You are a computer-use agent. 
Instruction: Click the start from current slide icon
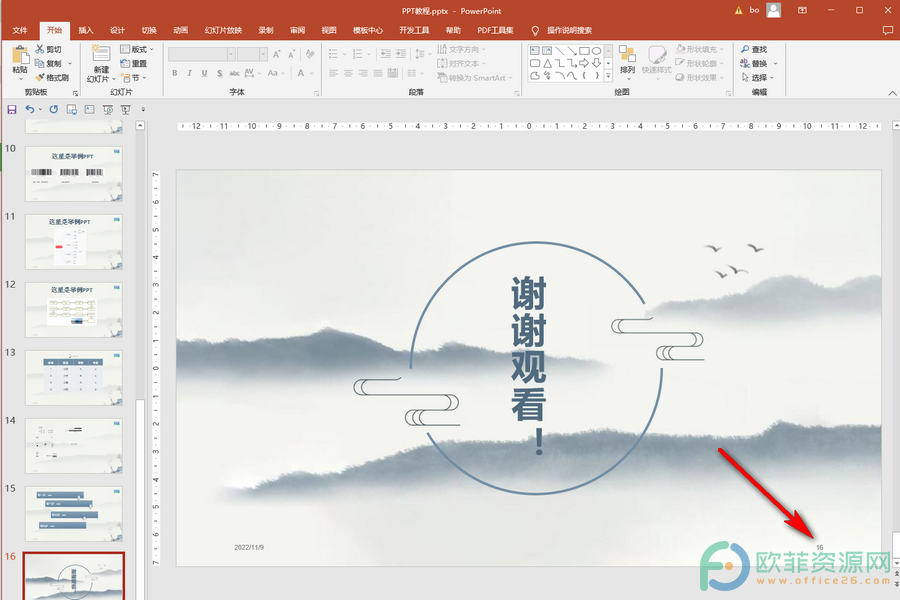click(x=126, y=109)
